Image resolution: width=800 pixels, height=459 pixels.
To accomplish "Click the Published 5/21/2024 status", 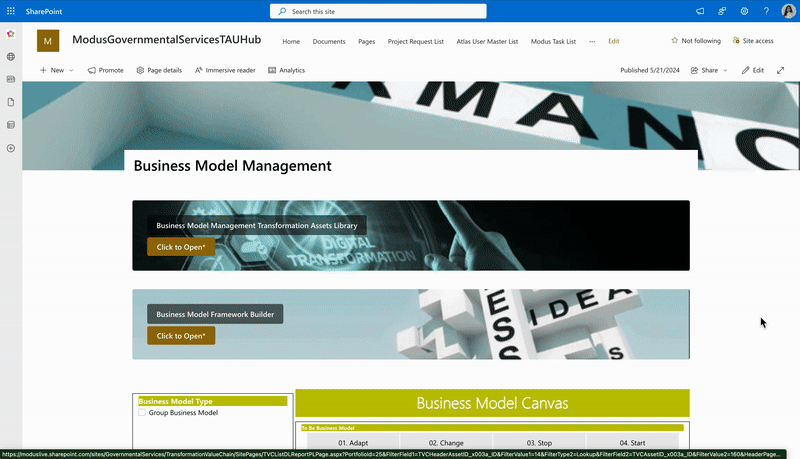I will (x=650, y=70).
